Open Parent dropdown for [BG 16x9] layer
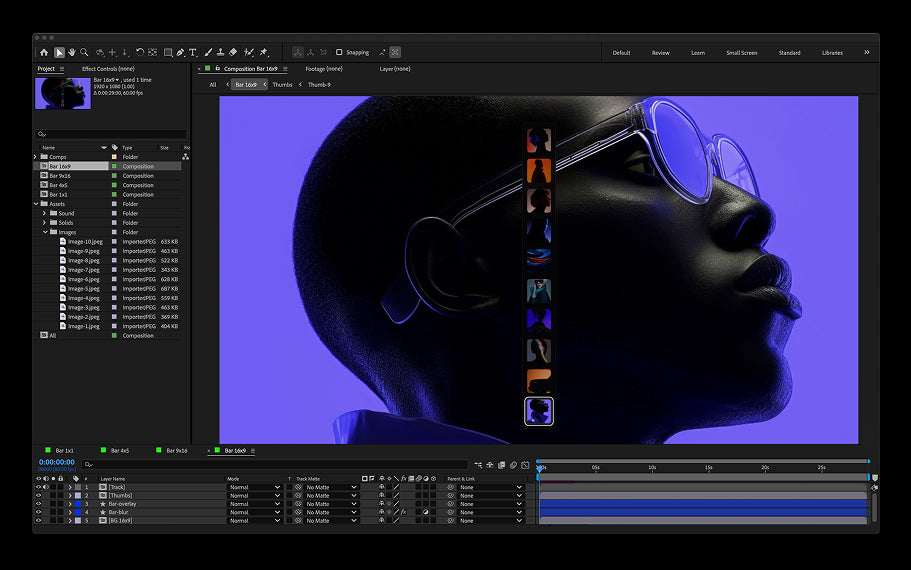Viewport: 911px width, 570px height. pyautogui.click(x=490, y=521)
